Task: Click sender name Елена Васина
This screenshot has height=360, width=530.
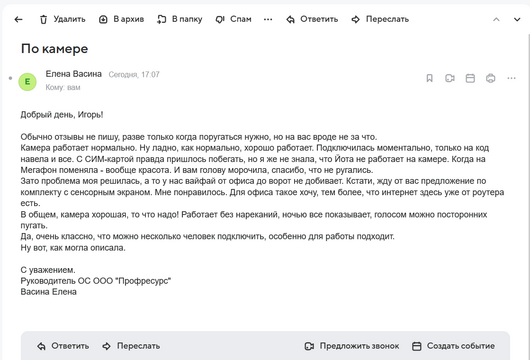Action: click(x=74, y=74)
